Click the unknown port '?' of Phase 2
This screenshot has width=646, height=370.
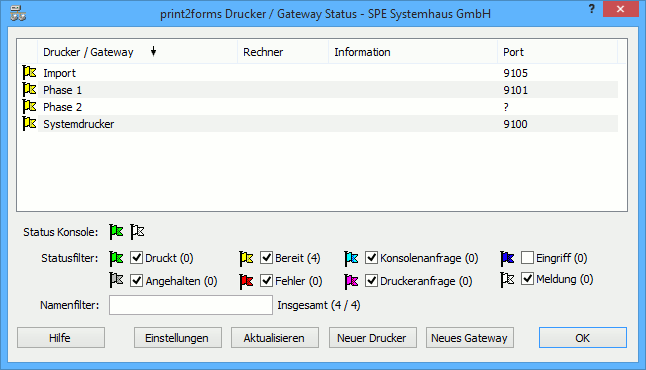pos(506,107)
